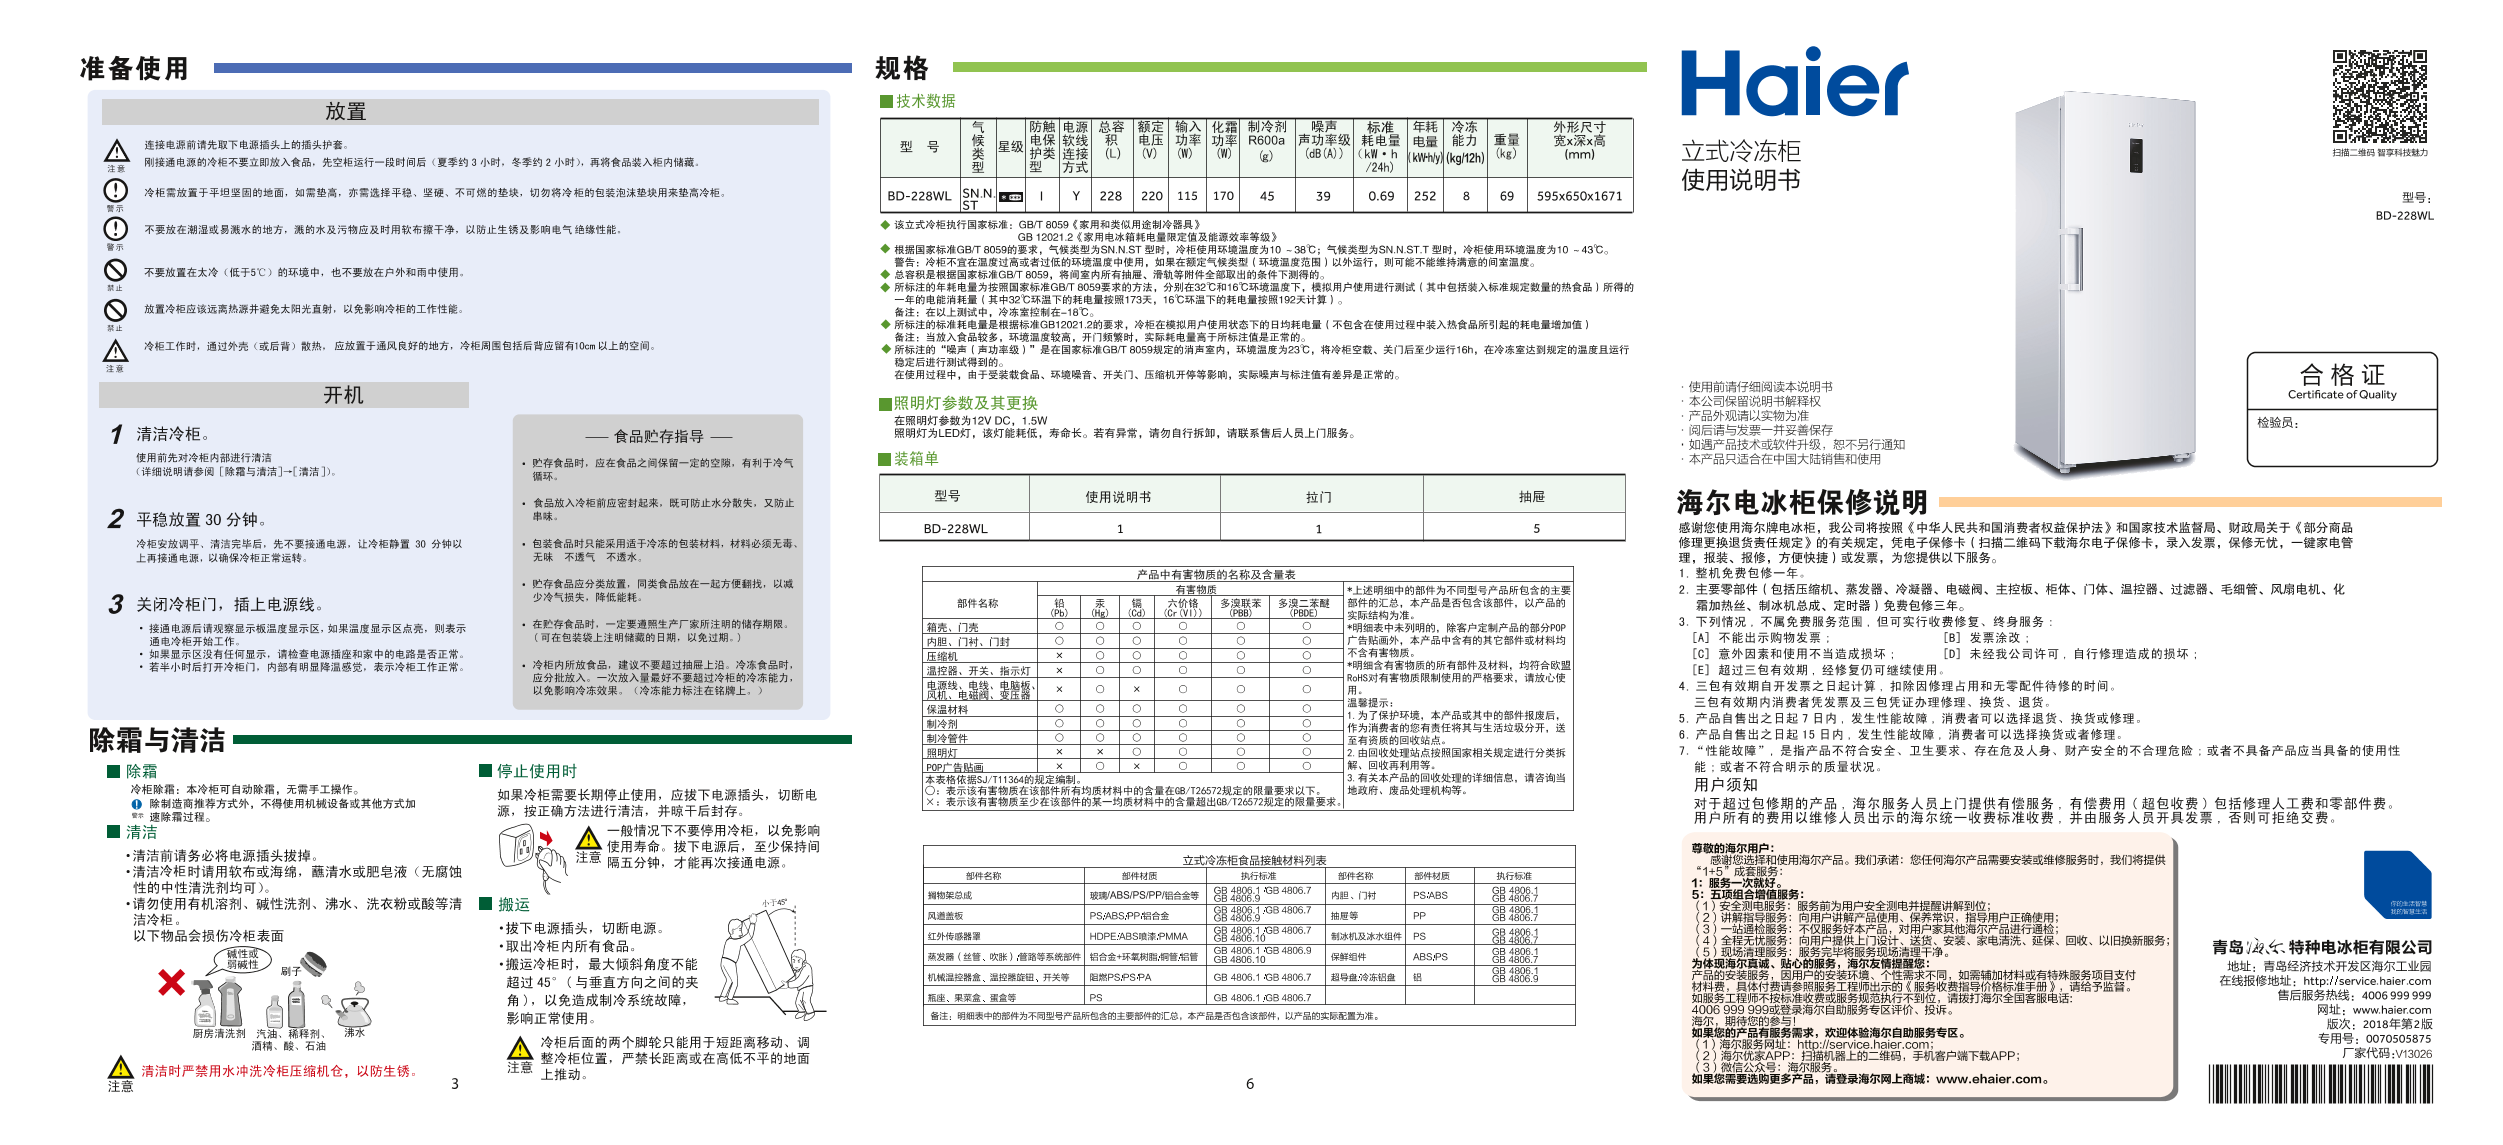Click the green square before 停止使用时
The height and width of the screenshot is (1145, 2503).
(x=485, y=770)
